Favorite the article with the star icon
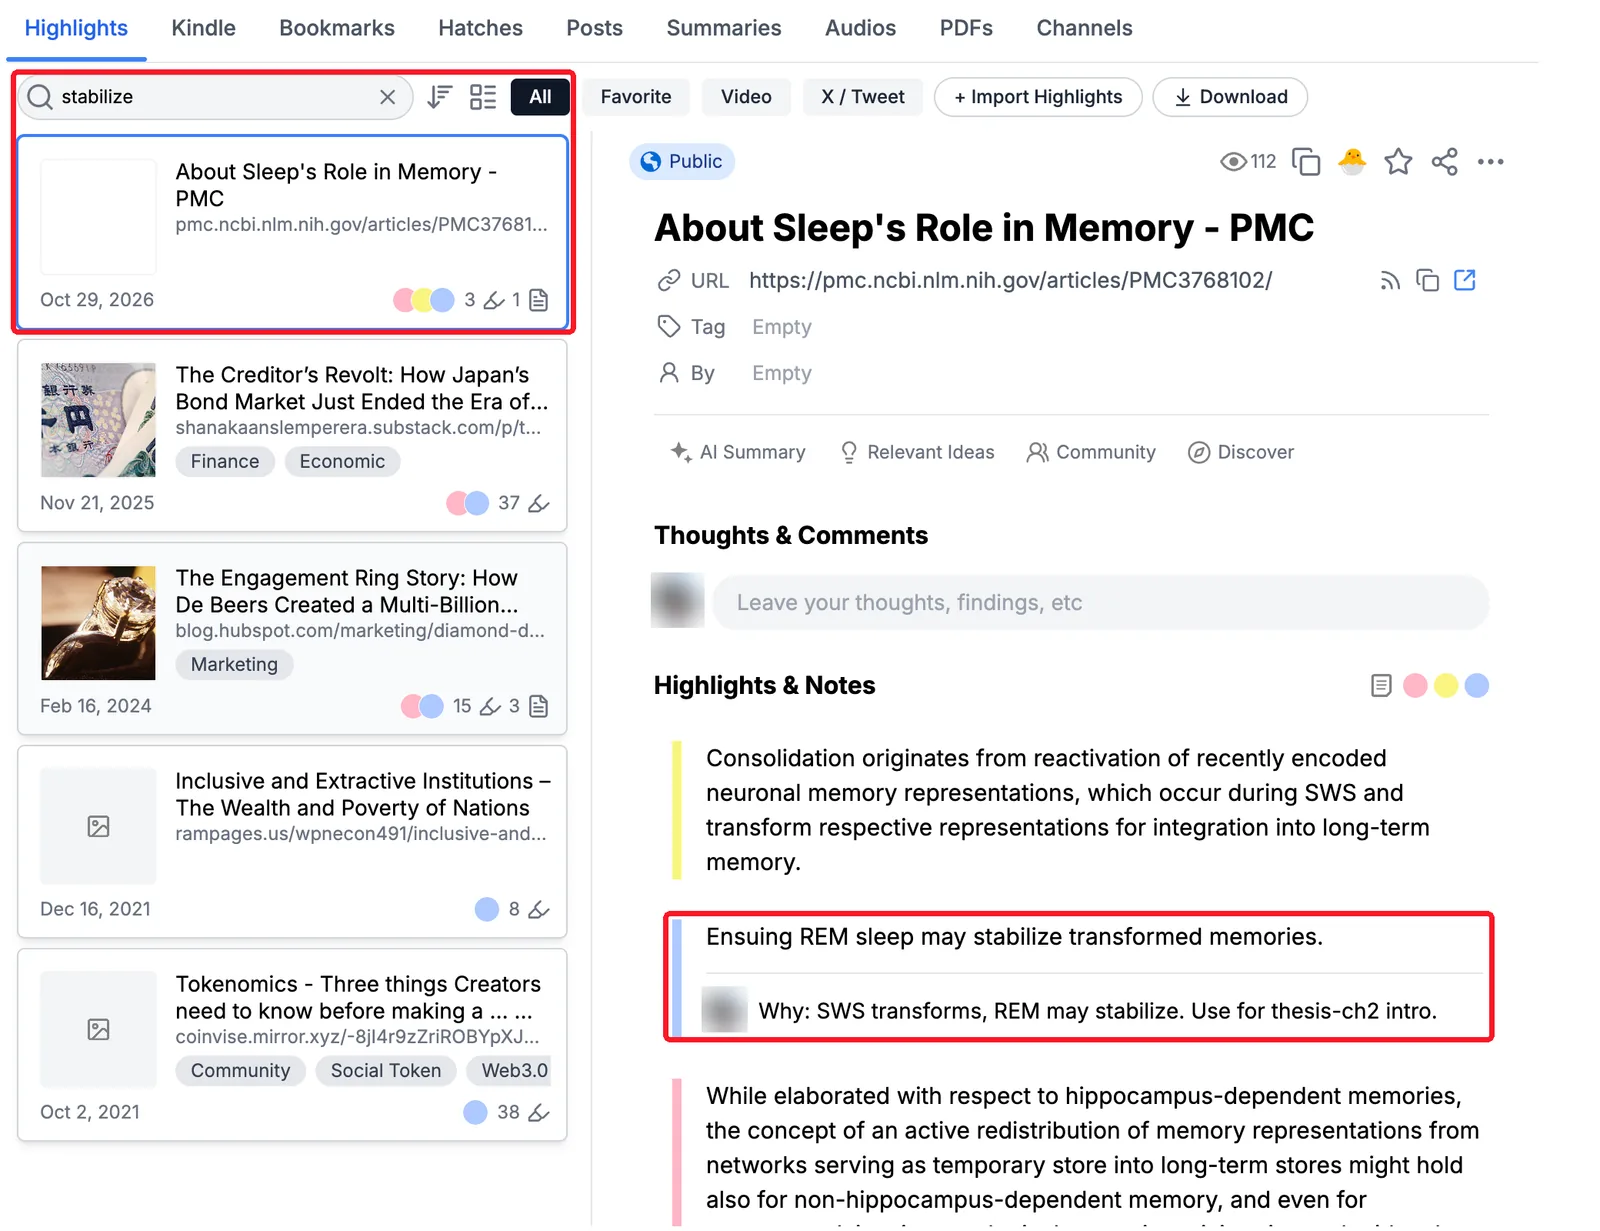This screenshot has width=1600, height=1231. point(1398,162)
